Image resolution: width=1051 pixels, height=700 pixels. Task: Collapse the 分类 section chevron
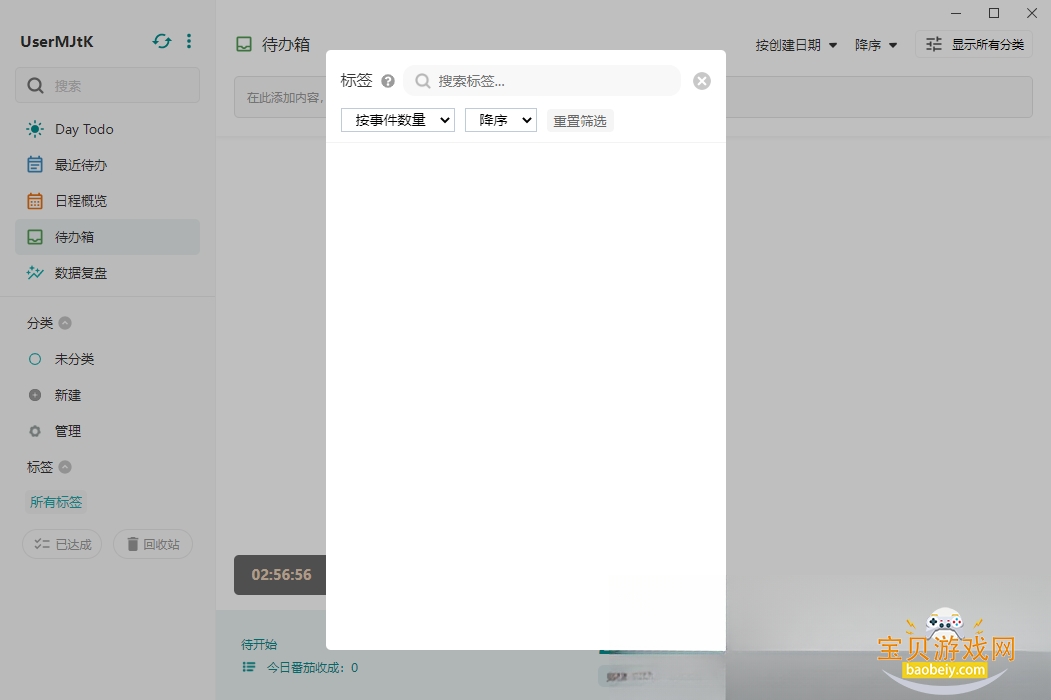tap(65, 323)
